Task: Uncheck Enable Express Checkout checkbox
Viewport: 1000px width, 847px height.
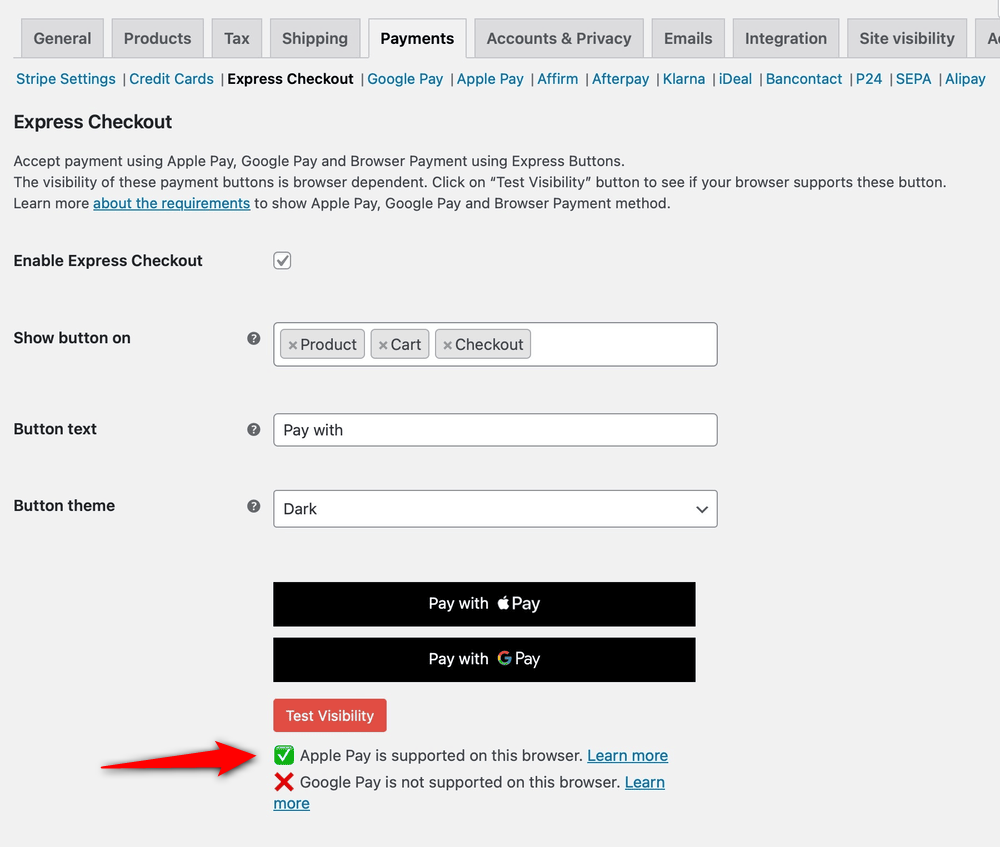Action: coord(282,260)
